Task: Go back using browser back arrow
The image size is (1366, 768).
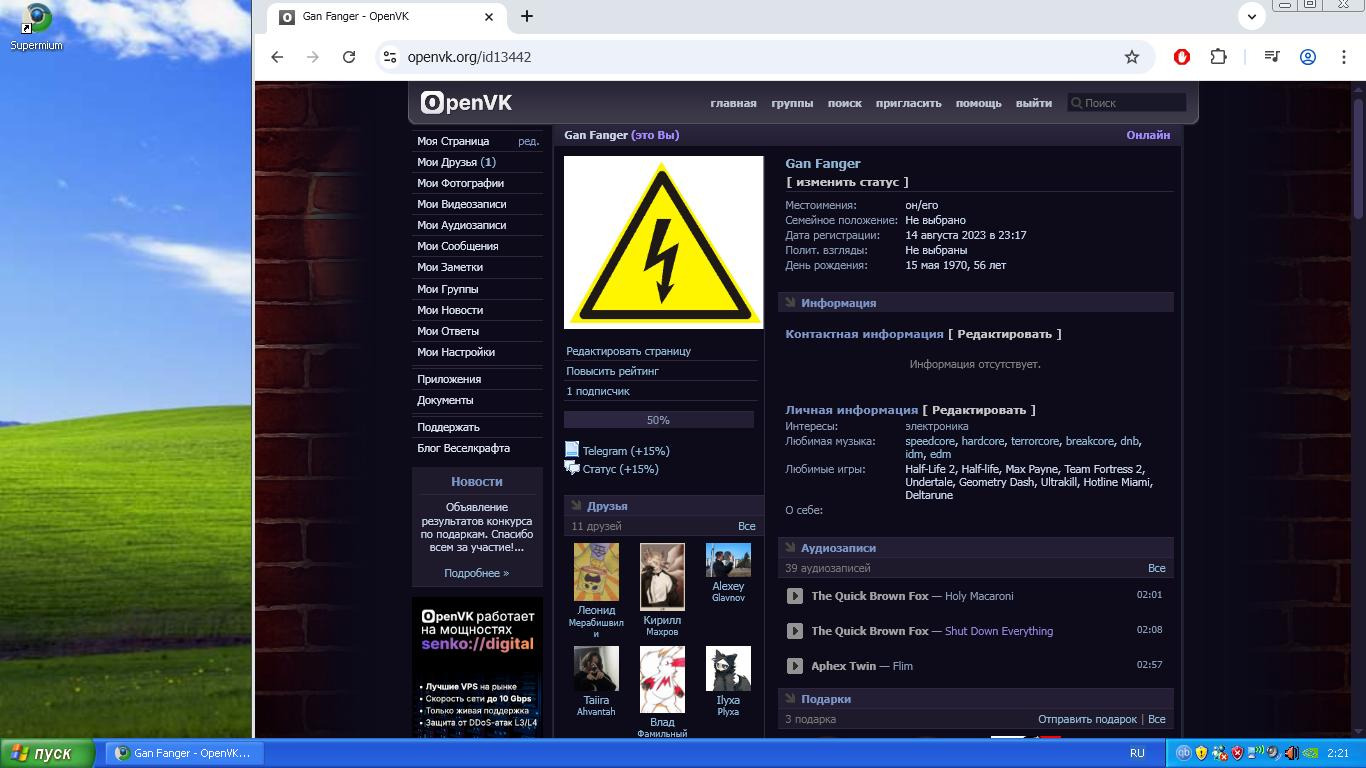Action: [277, 57]
